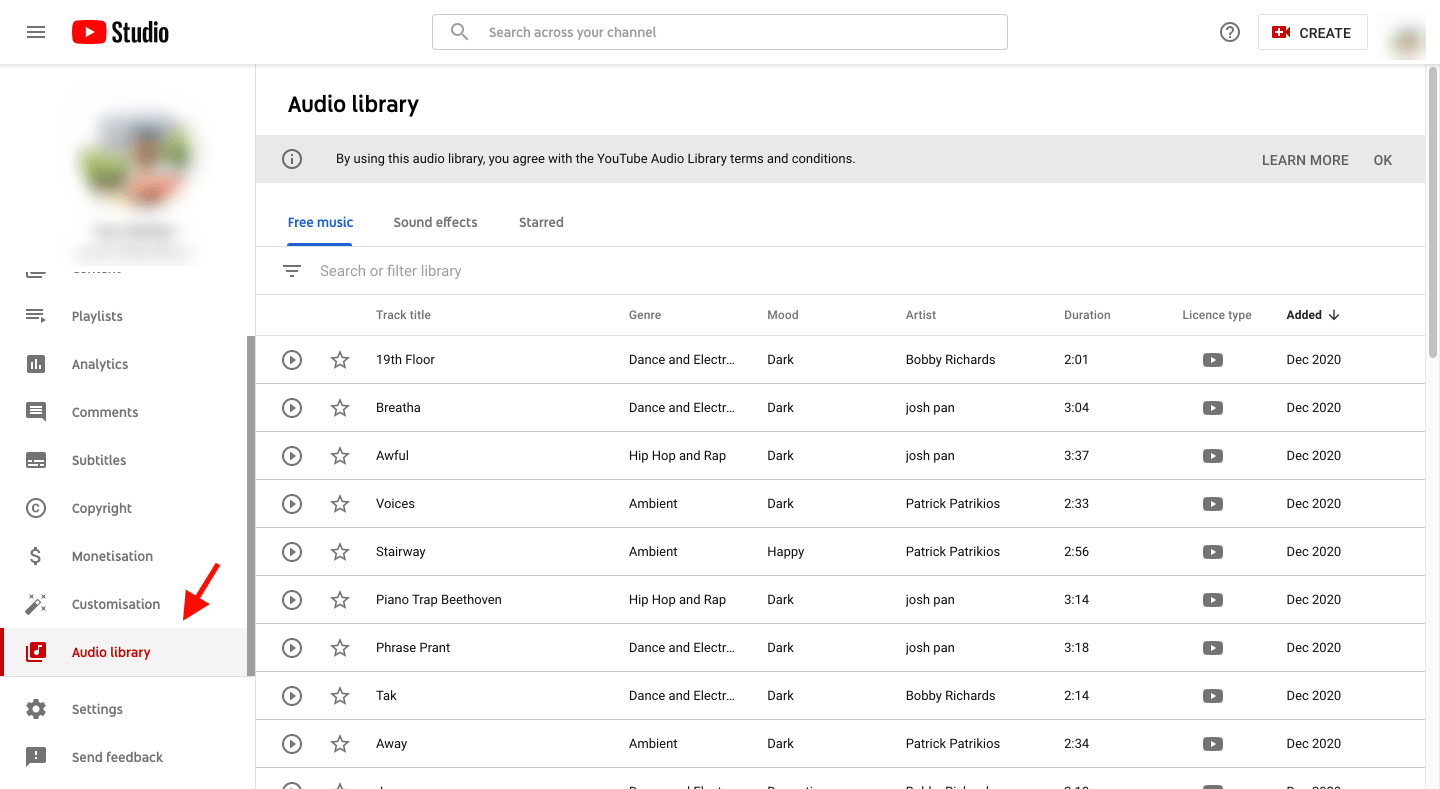Star the track Awful

tap(340, 456)
